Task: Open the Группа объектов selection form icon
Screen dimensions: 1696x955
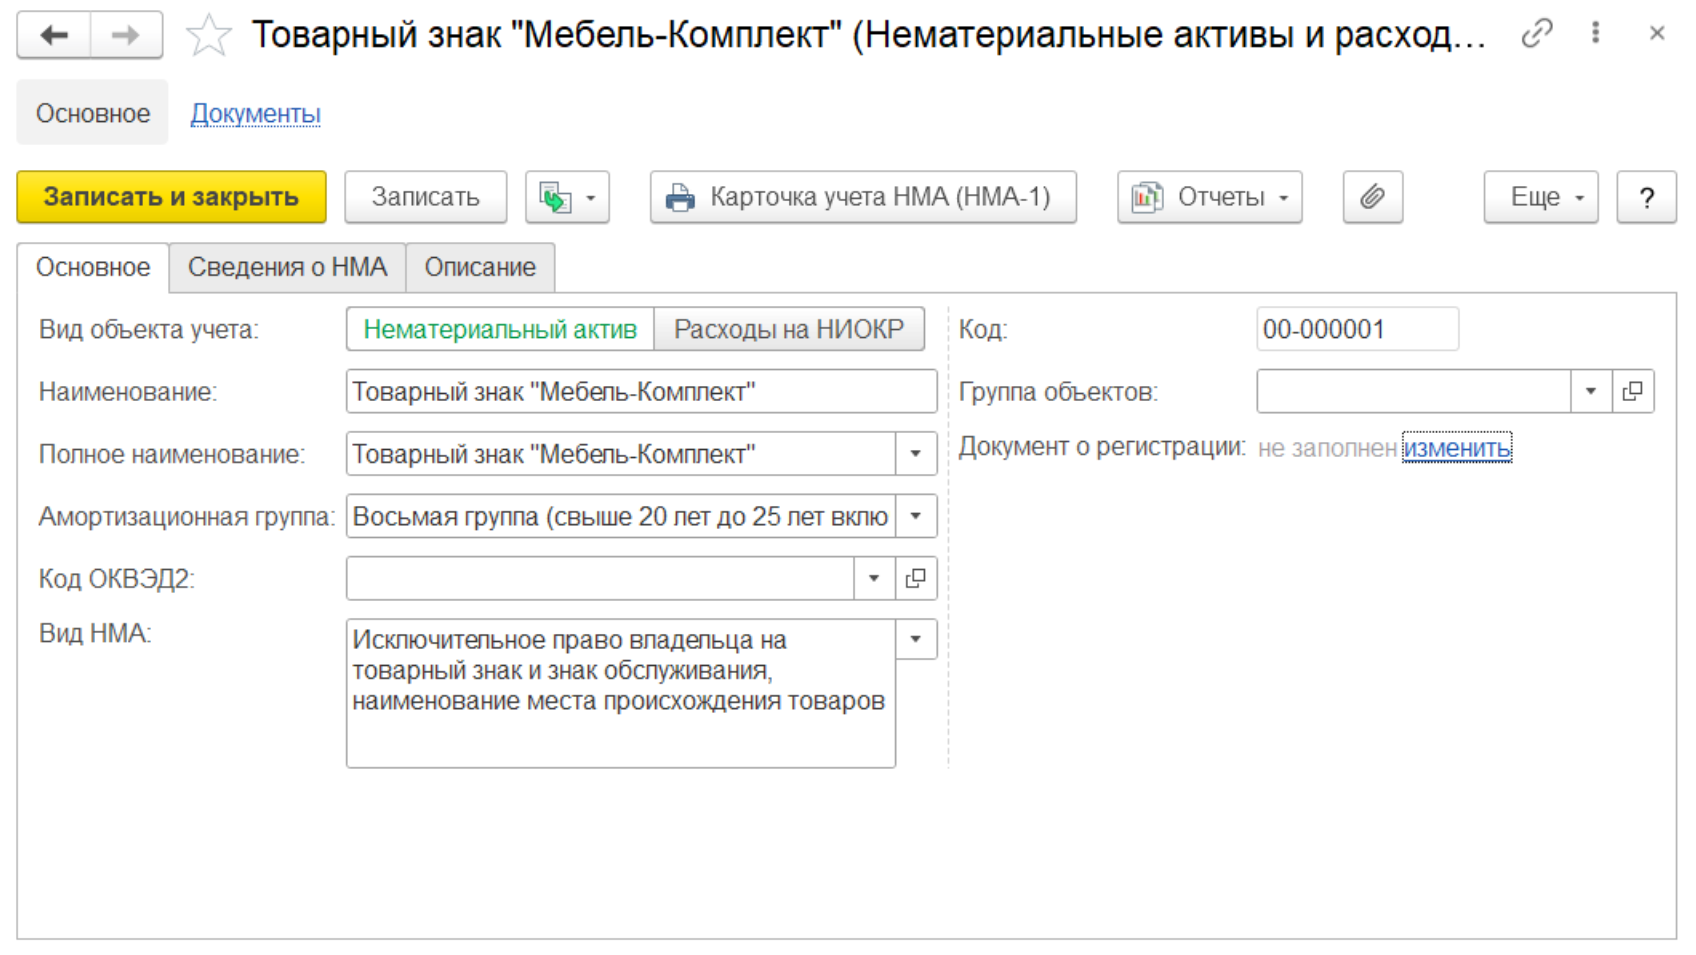Action: pyautogui.click(x=1633, y=391)
